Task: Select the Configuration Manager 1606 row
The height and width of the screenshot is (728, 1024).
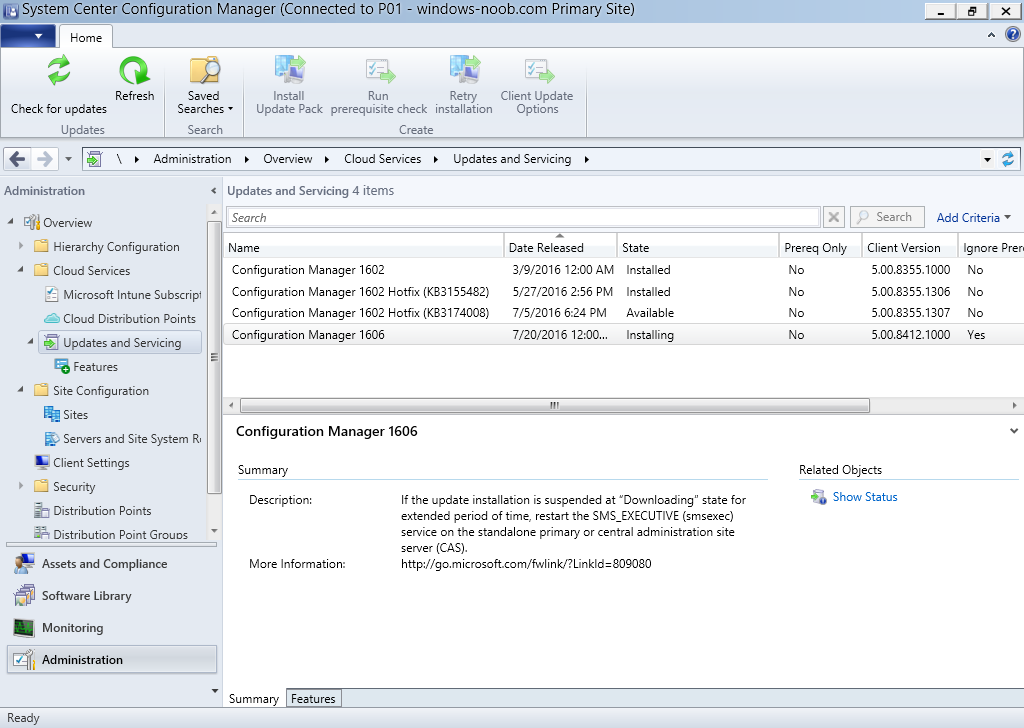Action: point(624,335)
